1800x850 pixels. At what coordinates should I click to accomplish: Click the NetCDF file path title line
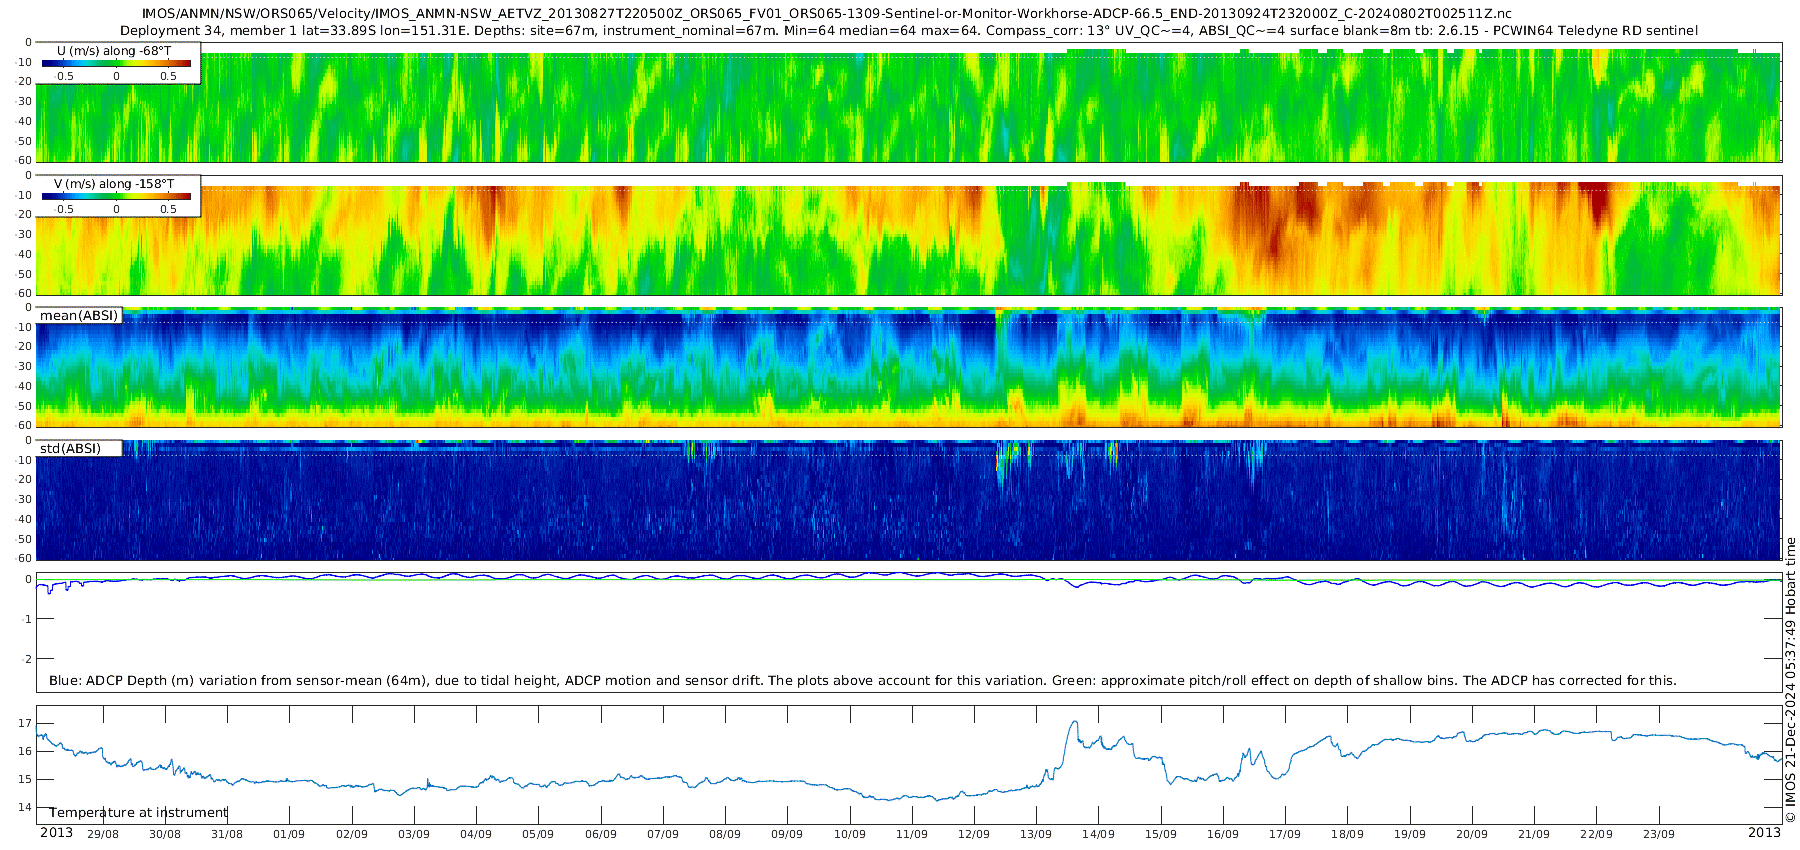[827, 14]
